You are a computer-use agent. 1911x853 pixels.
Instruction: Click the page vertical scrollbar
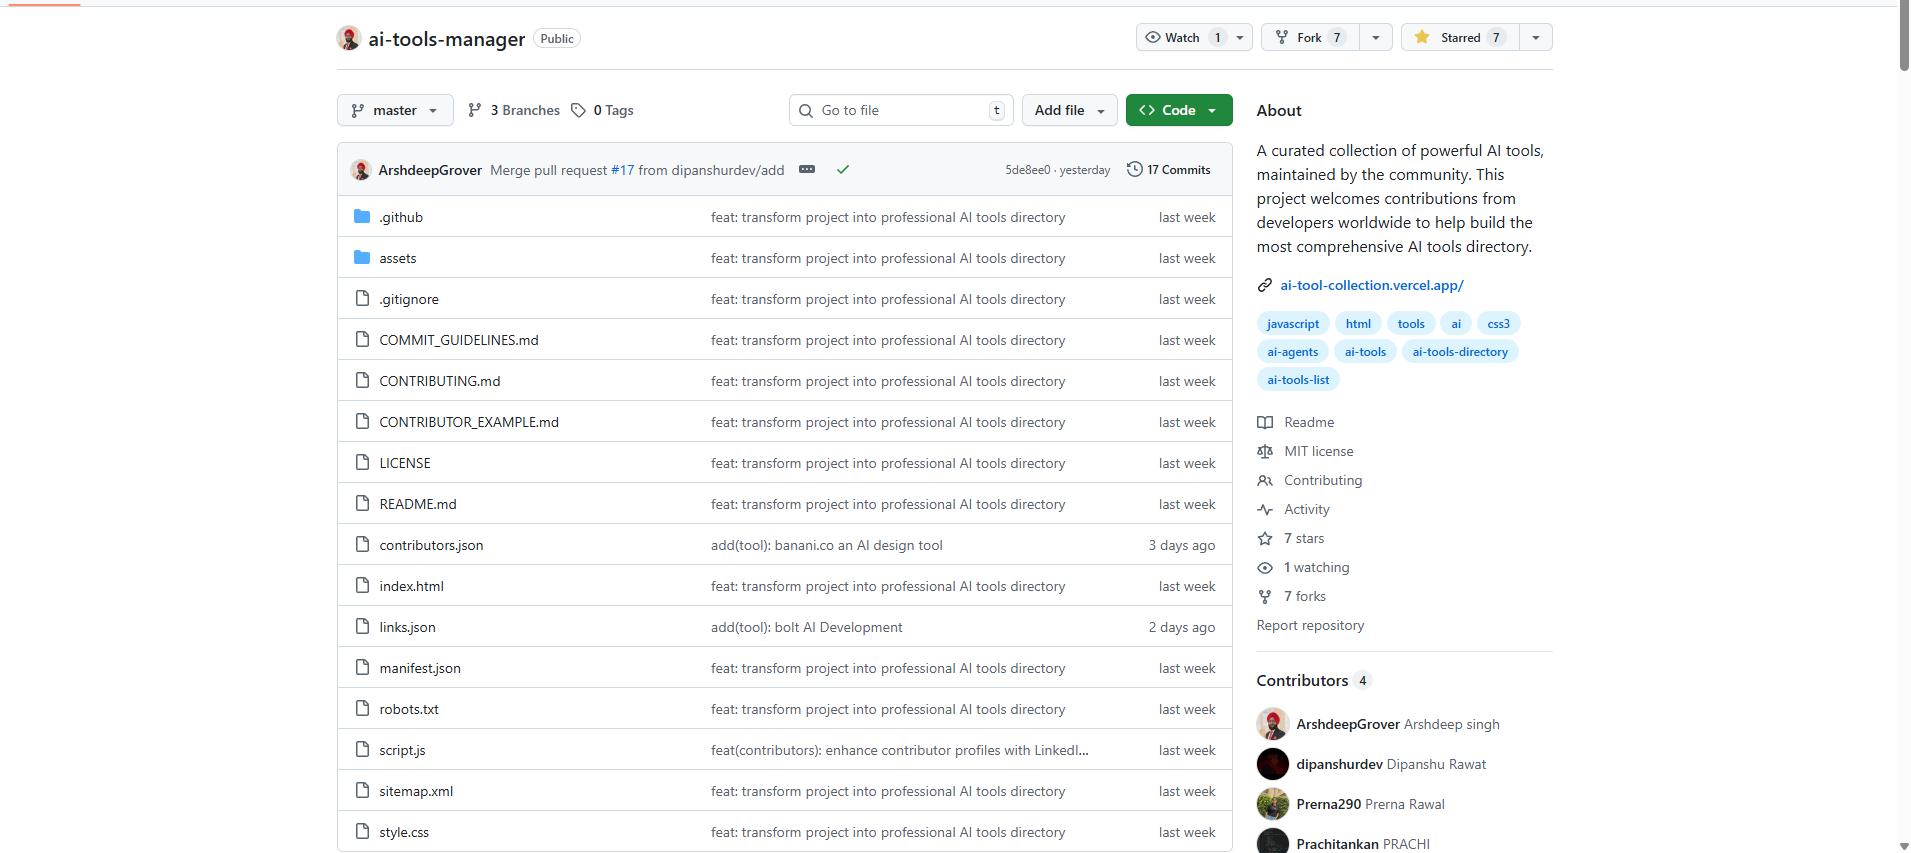[x=1903, y=36]
